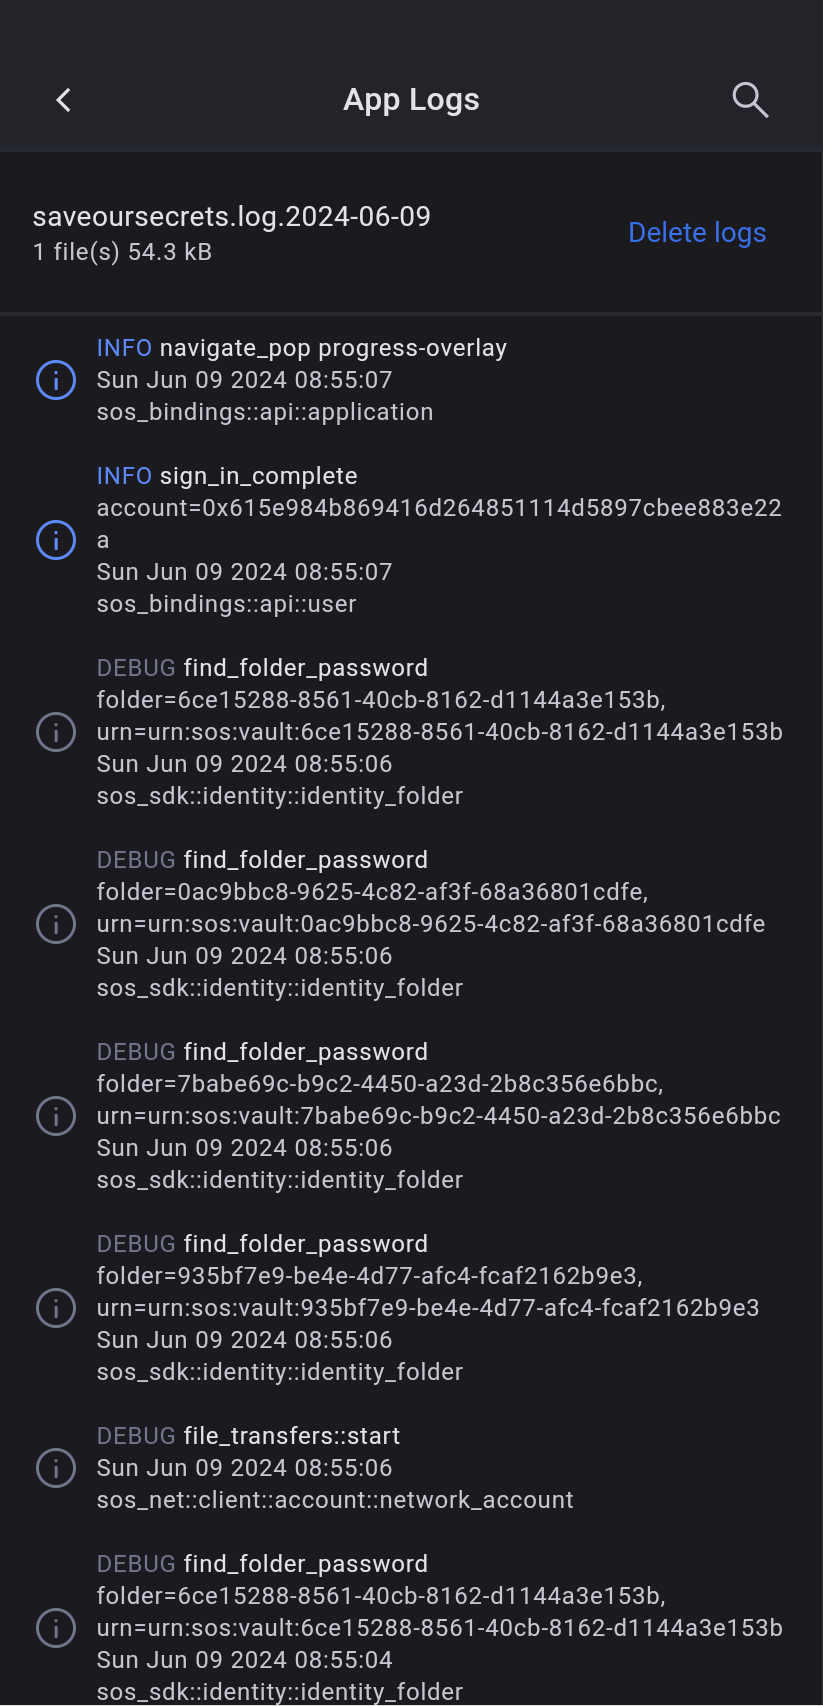
Task: Click info icon for 08:55:04 find_folder_password entry
Action: 56,1628
